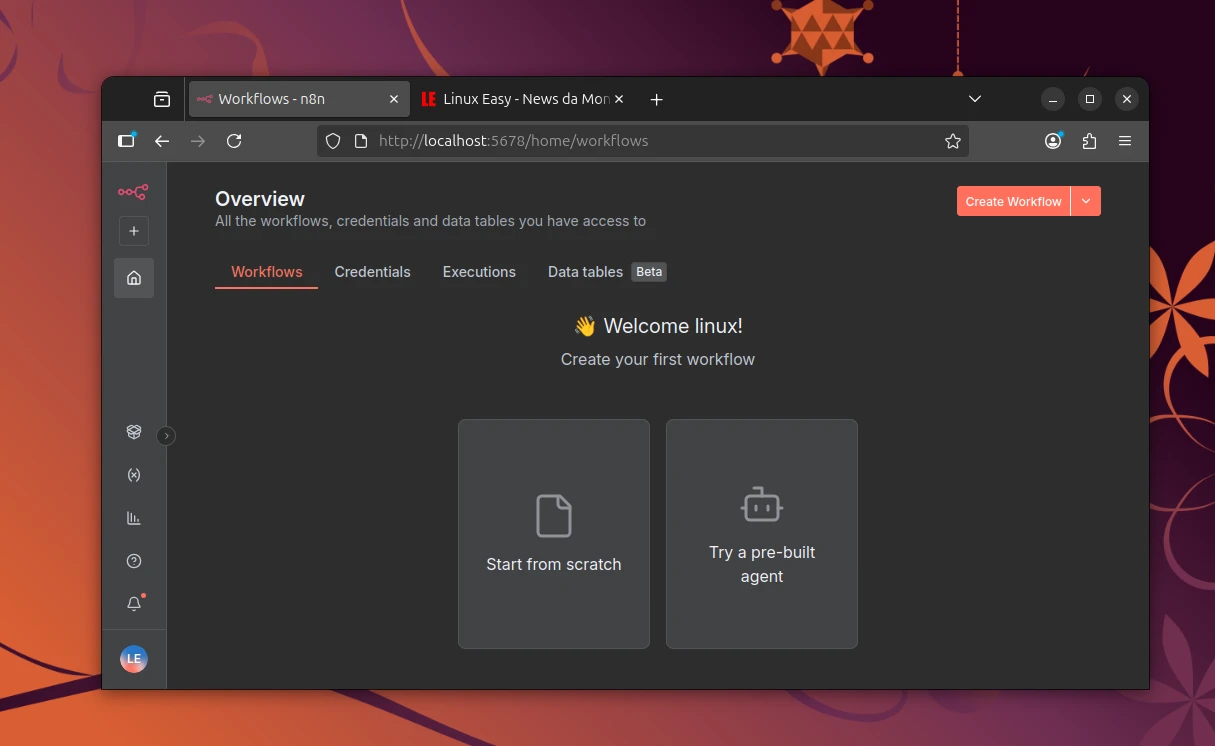This screenshot has width=1215, height=746.
Task: Click the tracking protection shield icon
Action: (333, 141)
